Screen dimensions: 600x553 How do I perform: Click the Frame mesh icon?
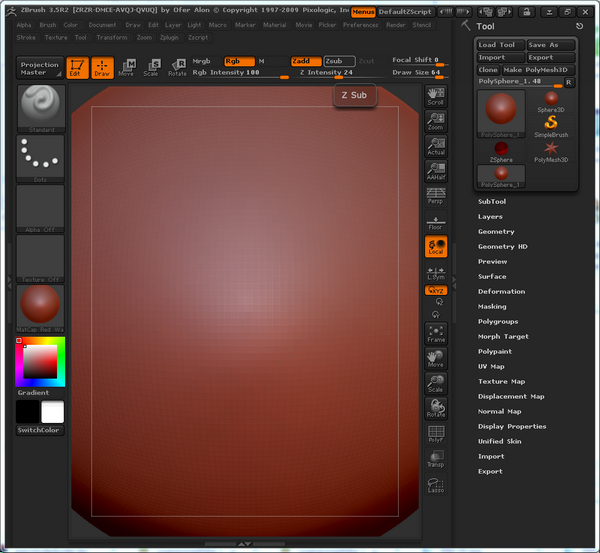(x=436, y=333)
